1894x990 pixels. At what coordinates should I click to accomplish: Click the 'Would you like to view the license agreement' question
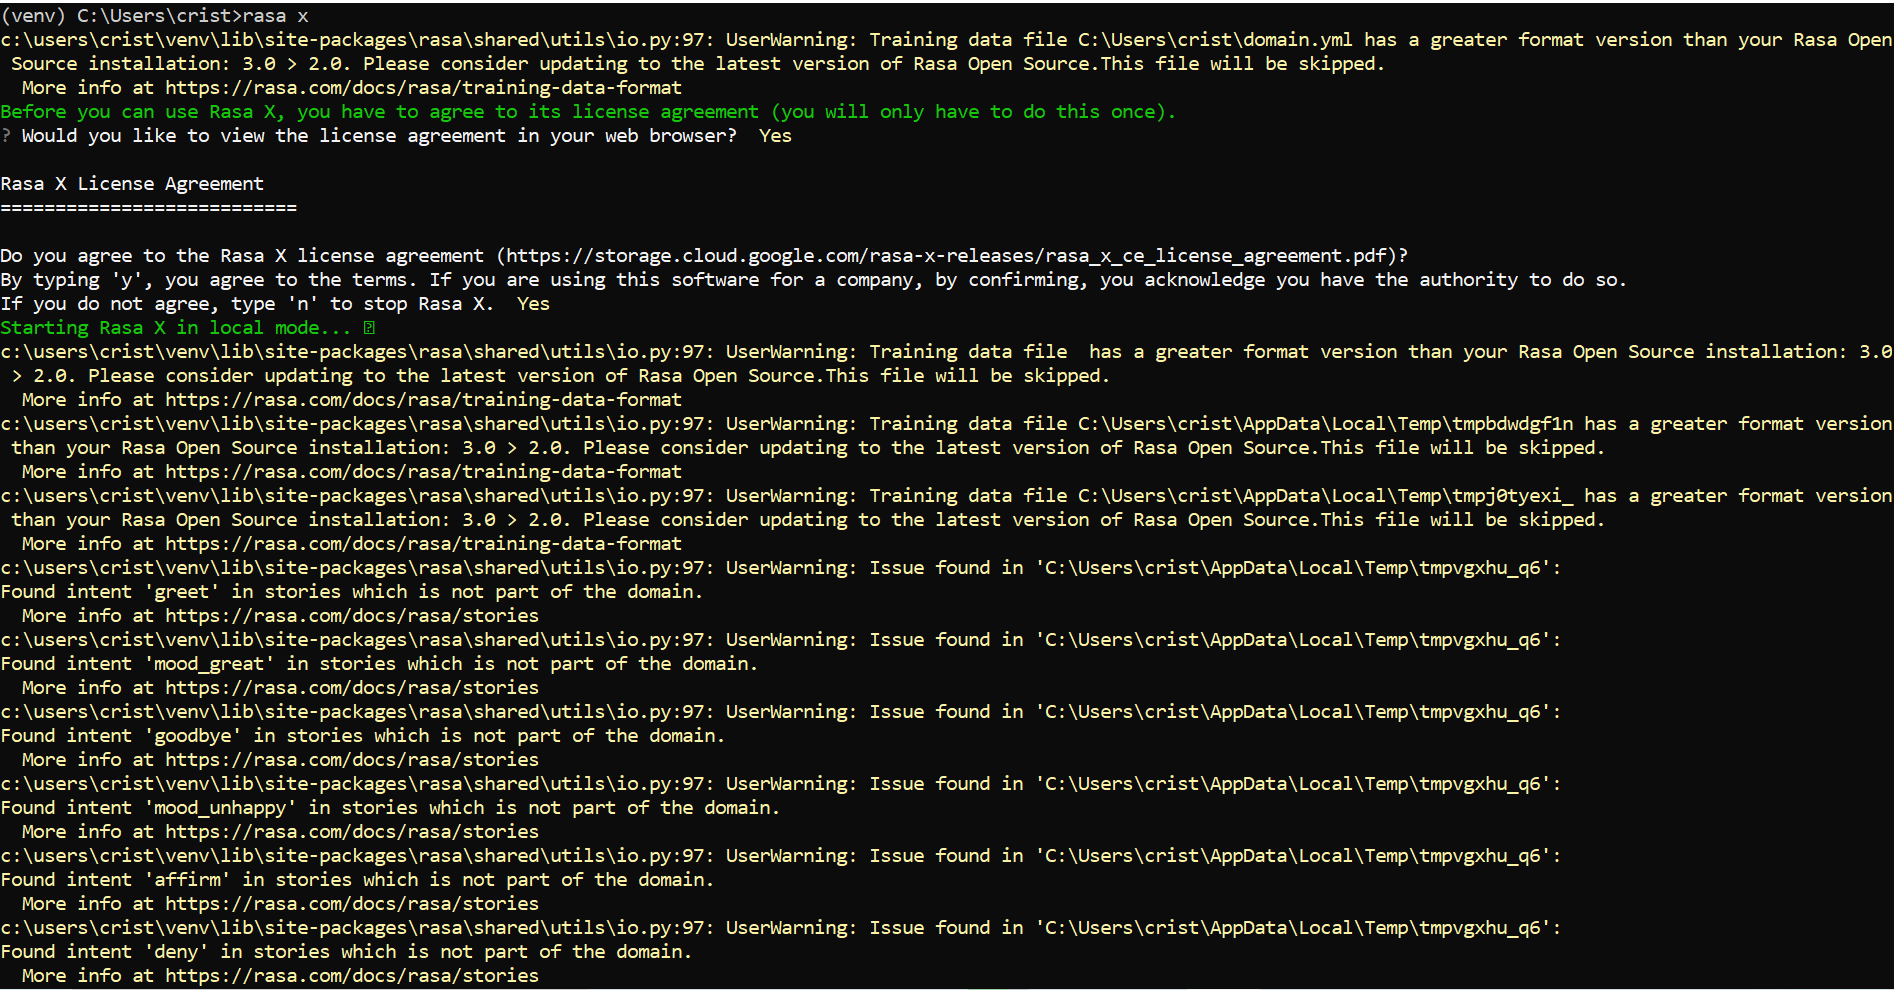click(x=379, y=136)
